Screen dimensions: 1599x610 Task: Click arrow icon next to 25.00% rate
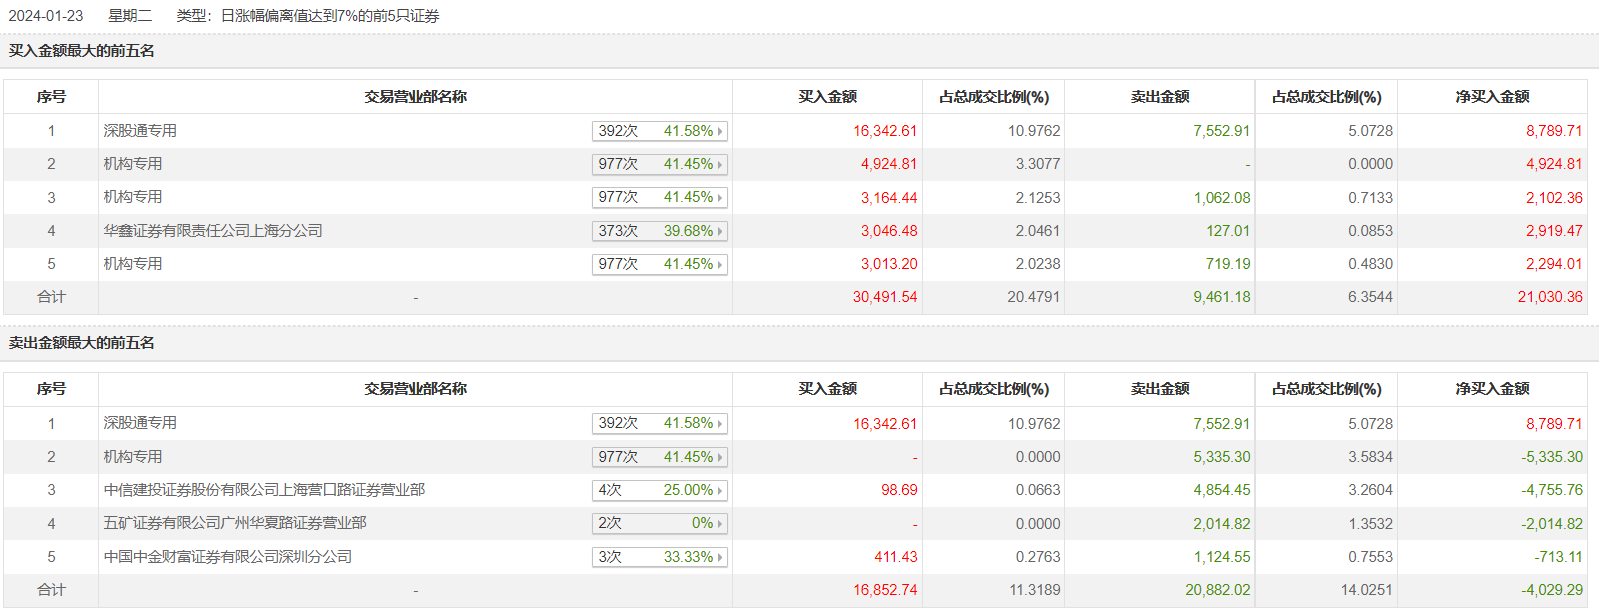[x=720, y=491]
